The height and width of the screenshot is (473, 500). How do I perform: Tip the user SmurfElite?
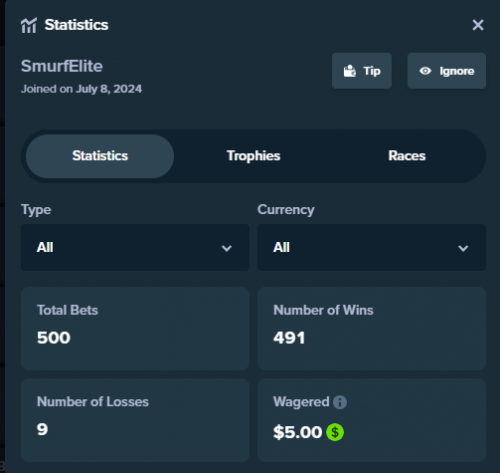pyautogui.click(x=362, y=71)
